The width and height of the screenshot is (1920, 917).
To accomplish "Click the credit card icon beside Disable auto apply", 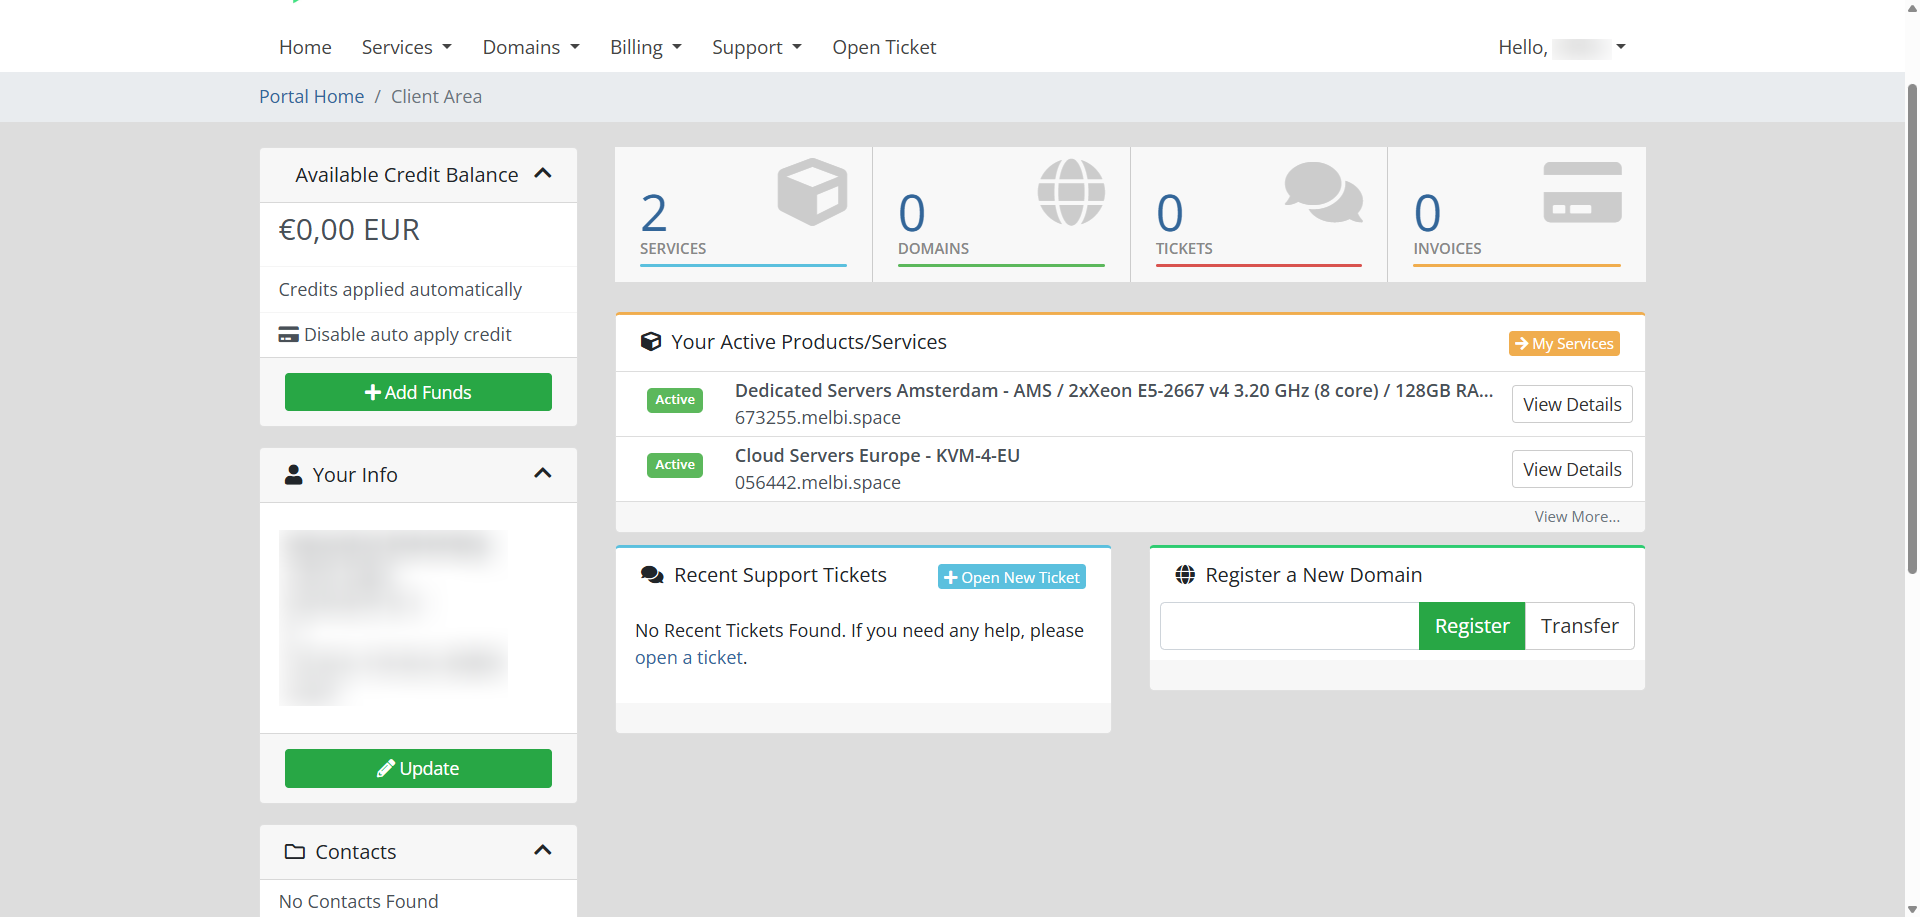I will [289, 335].
